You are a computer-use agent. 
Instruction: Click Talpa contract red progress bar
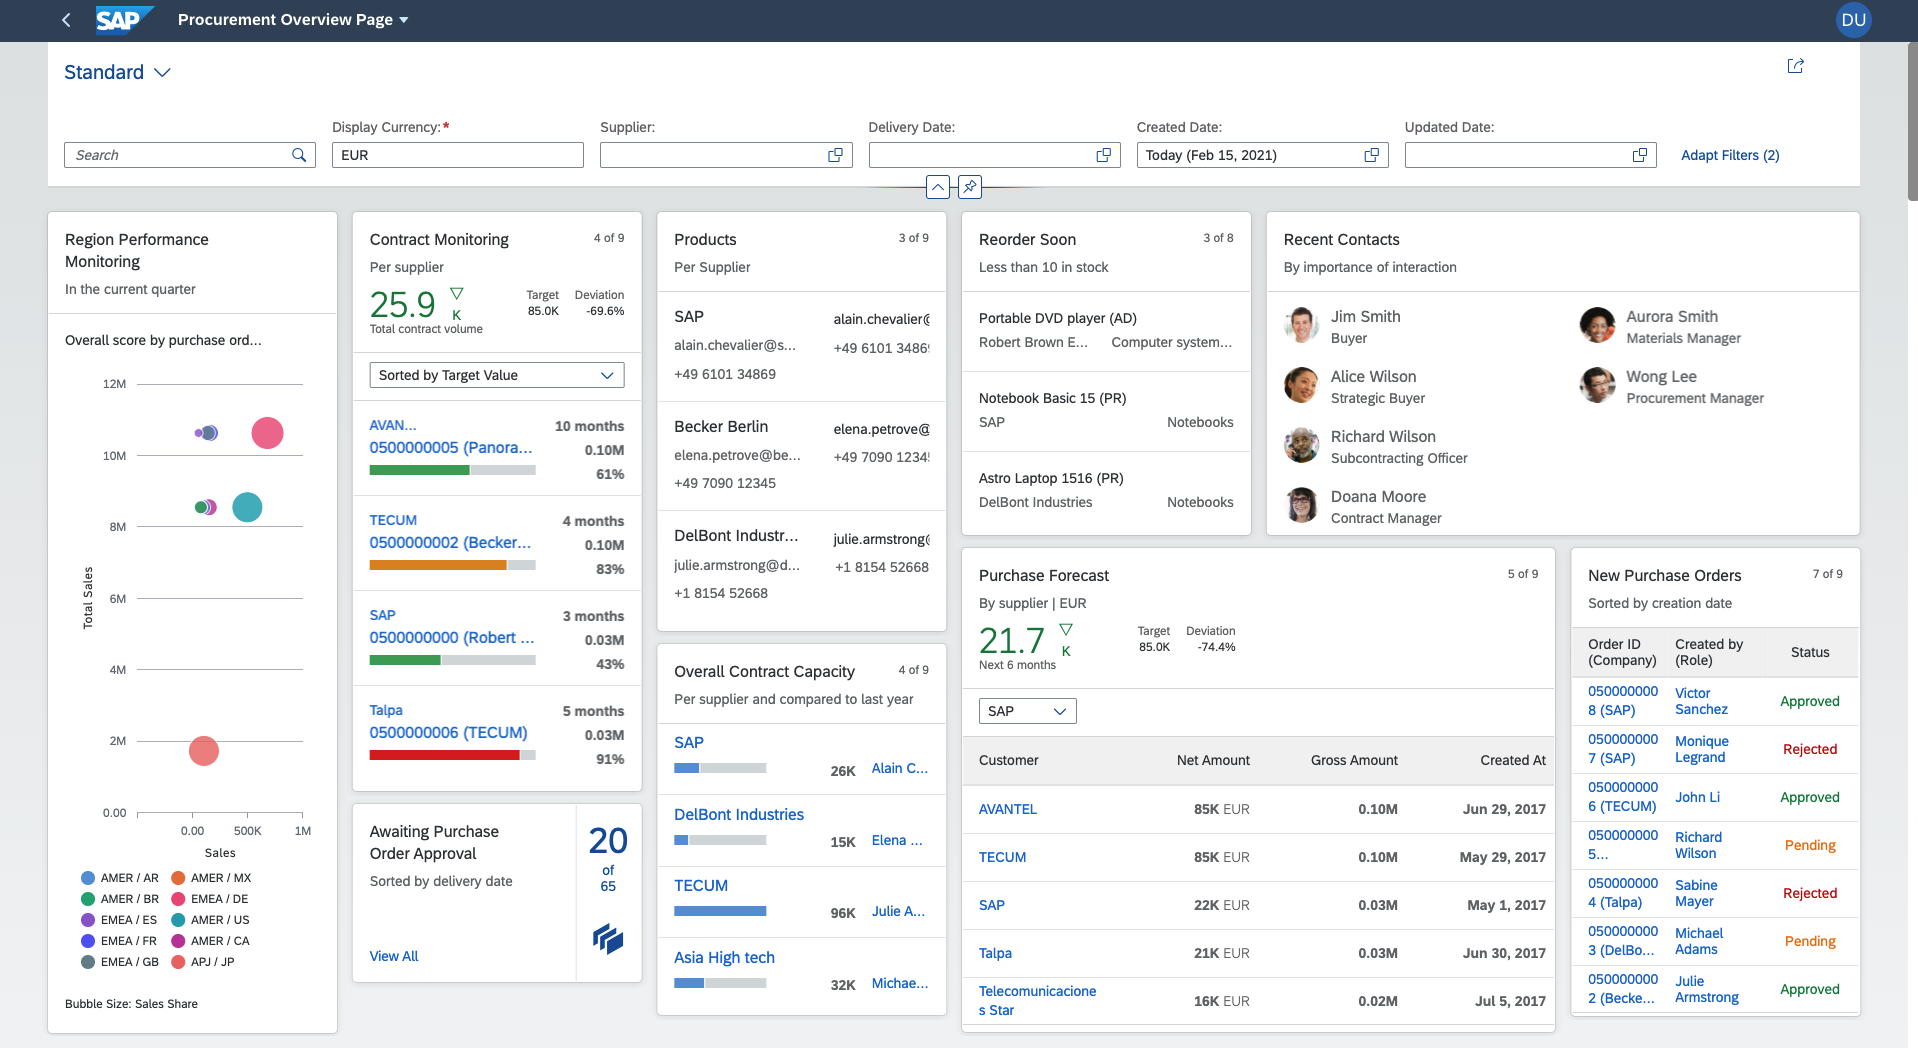(x=444, y=755)
